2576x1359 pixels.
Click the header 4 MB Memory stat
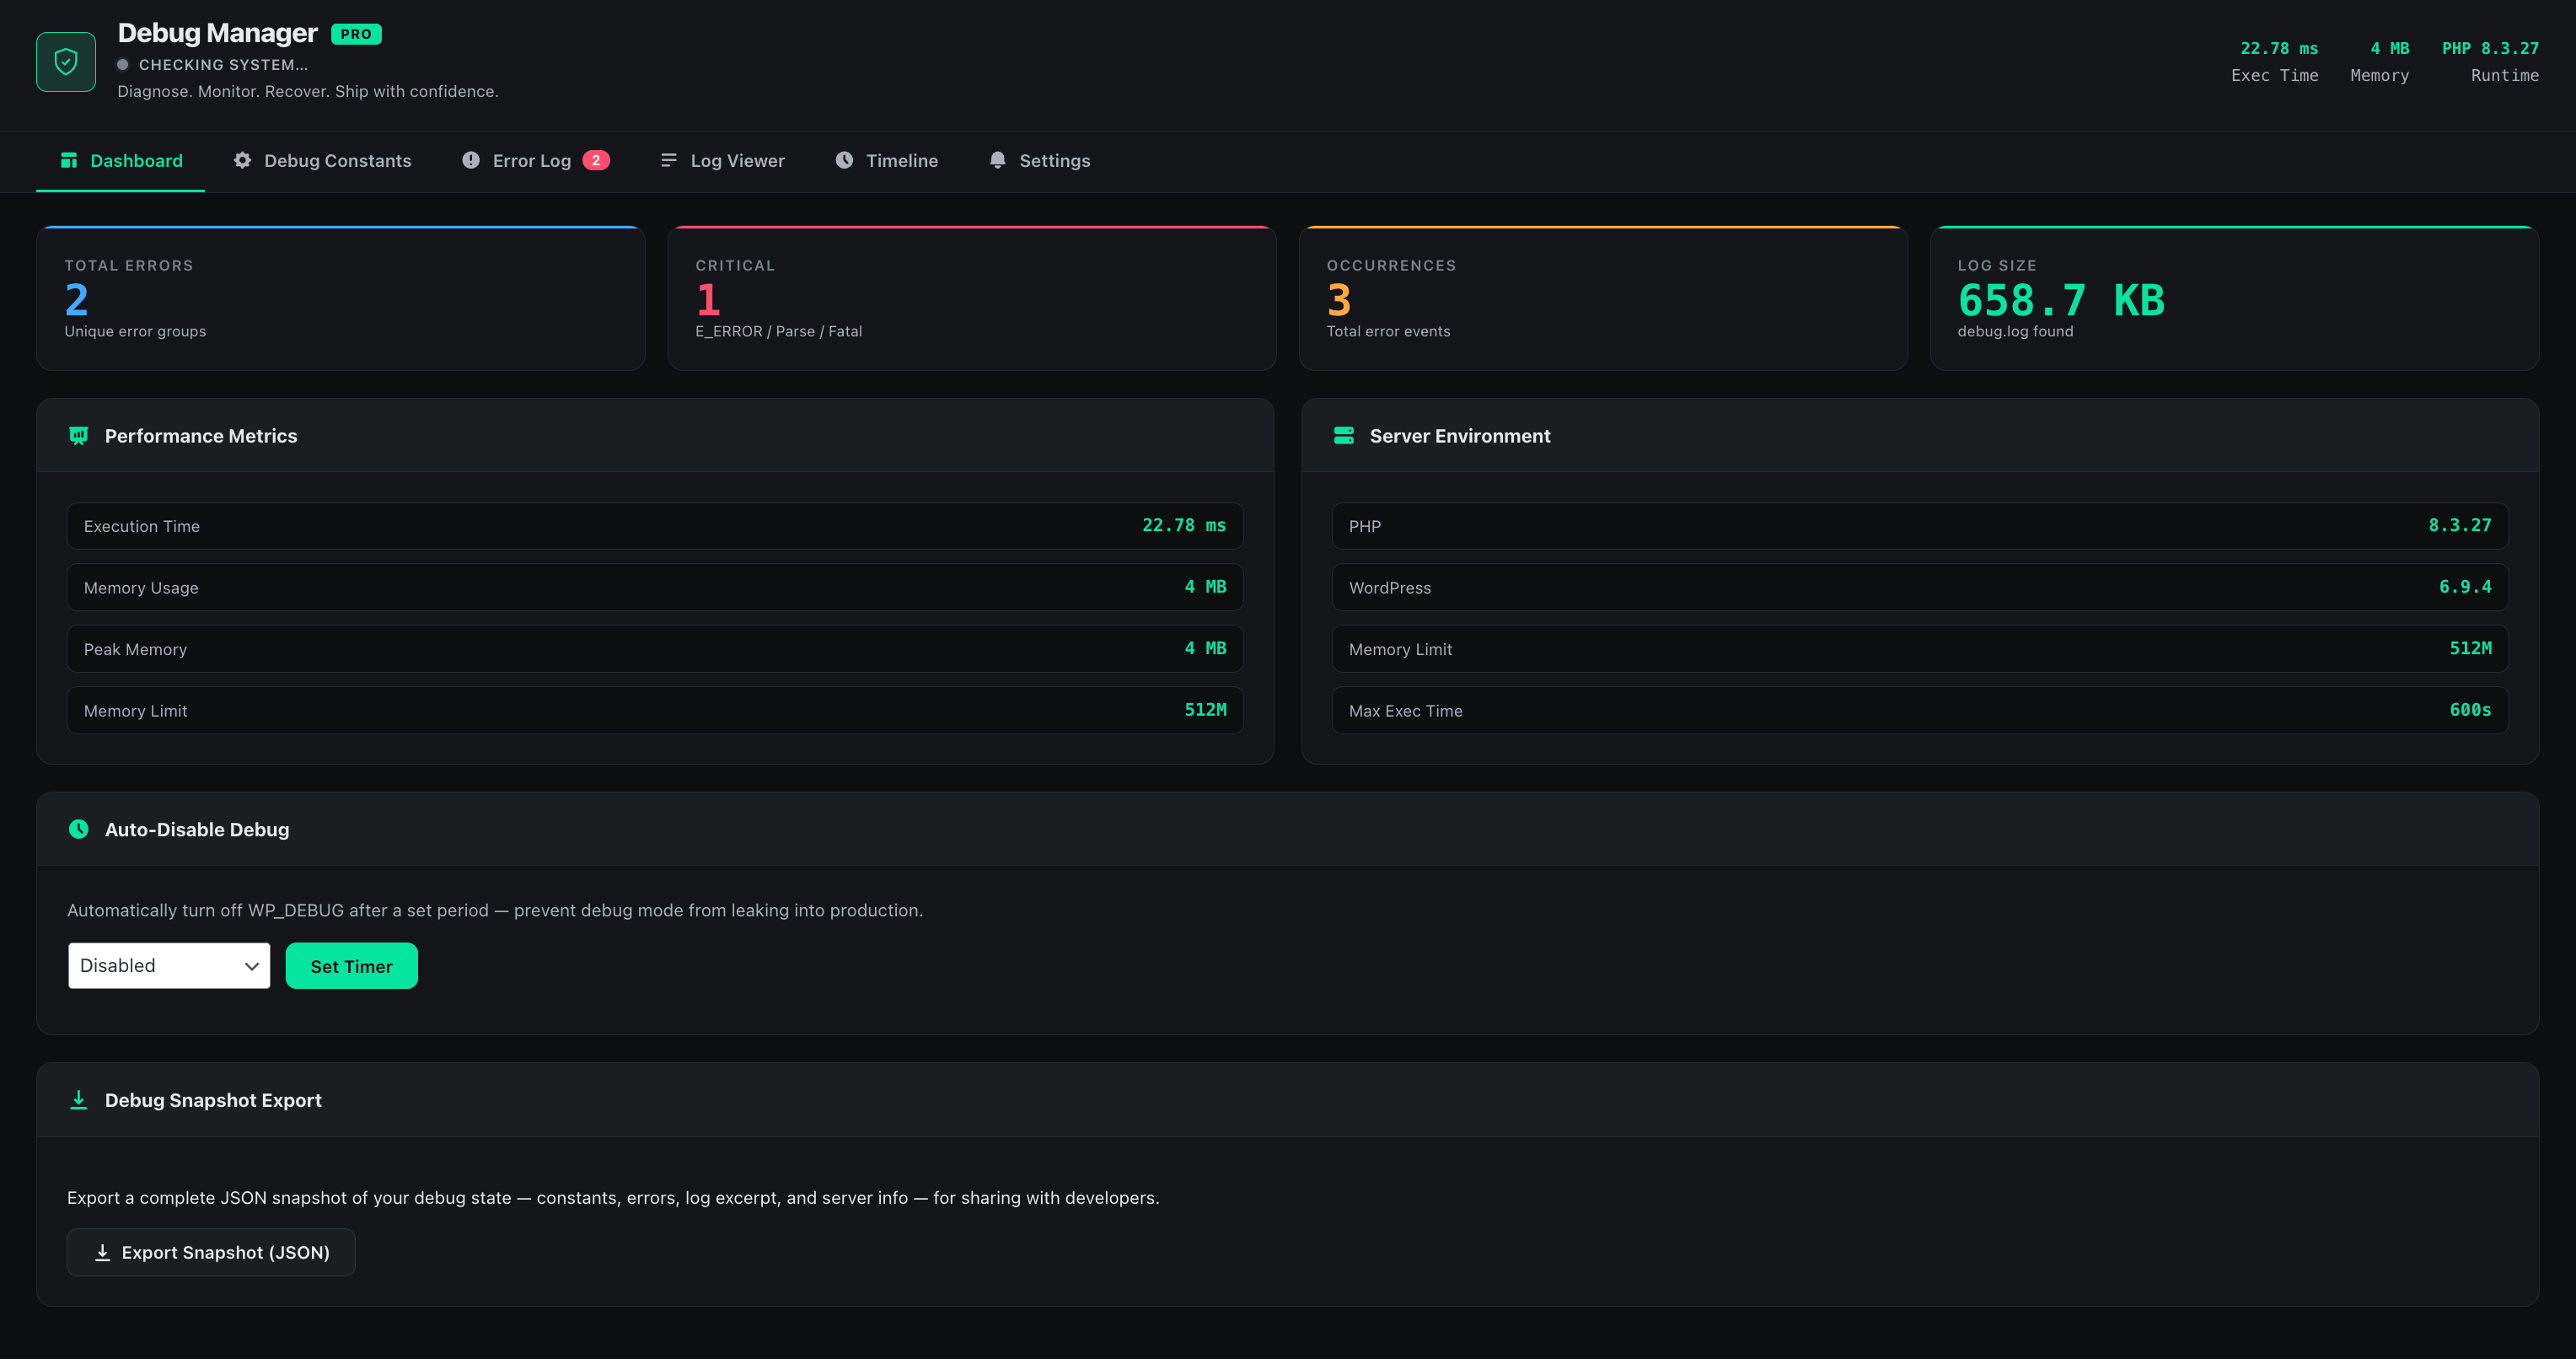tap(2380, 62)
